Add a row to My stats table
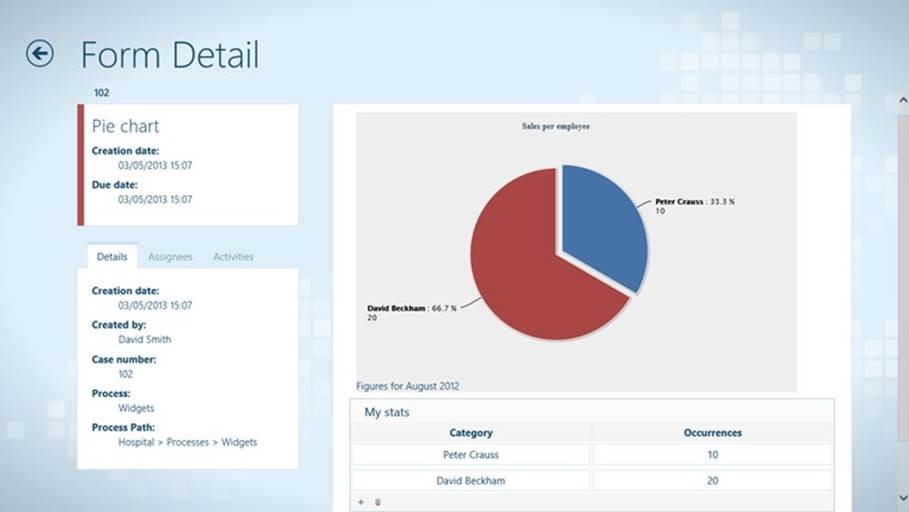This screenshot has height=512, width=909. click(360, 502)
